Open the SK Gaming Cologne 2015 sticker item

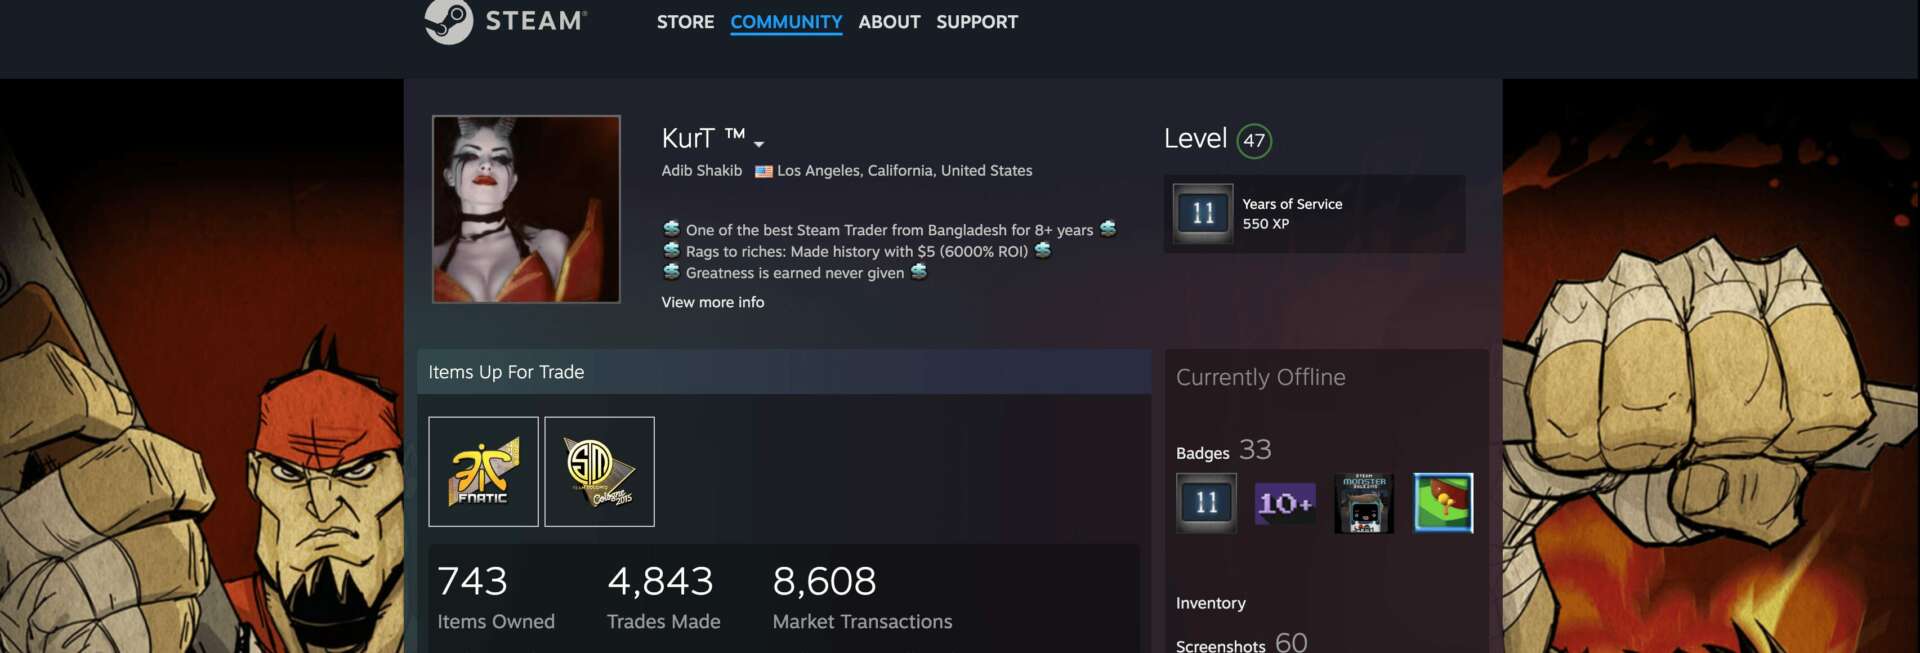(599, 471)
